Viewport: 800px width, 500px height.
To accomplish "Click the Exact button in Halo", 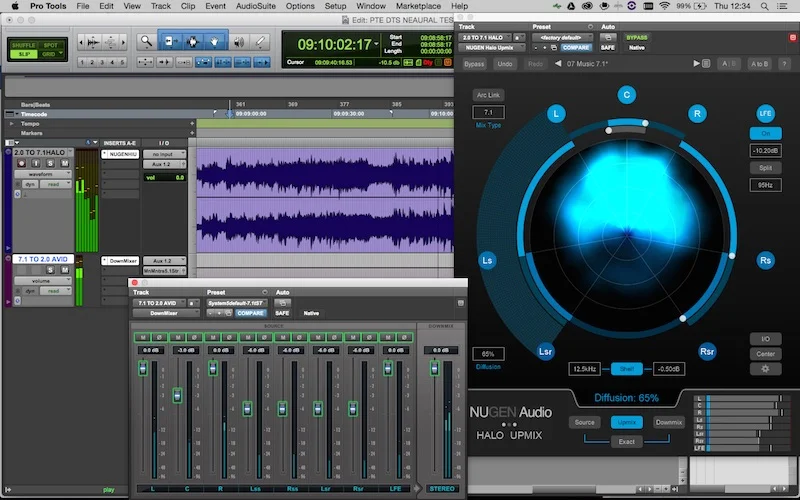I will (627, 442).
